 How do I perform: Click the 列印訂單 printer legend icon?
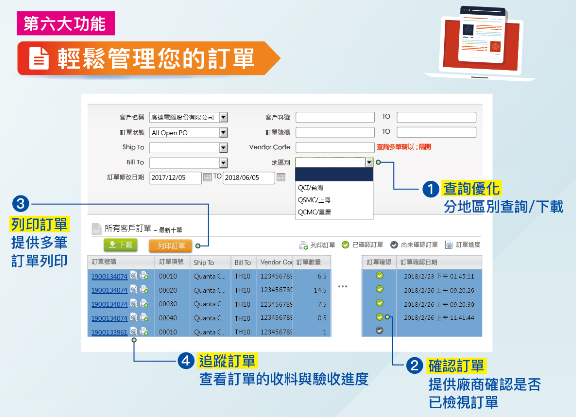pyautogui.click(x=303, y=245)
